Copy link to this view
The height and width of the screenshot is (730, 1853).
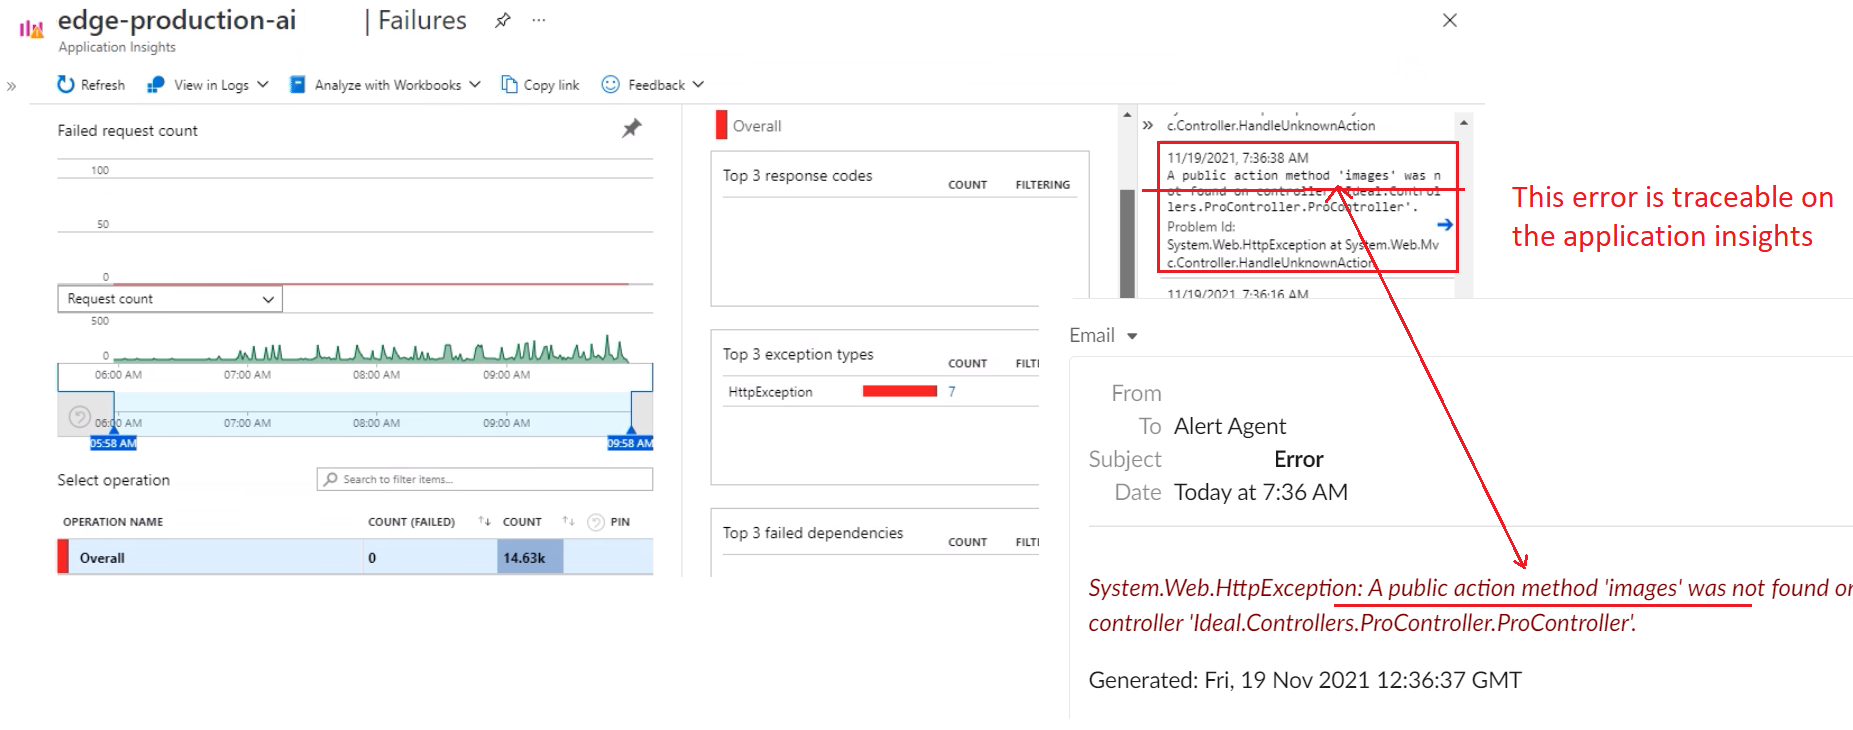[540, 85]
